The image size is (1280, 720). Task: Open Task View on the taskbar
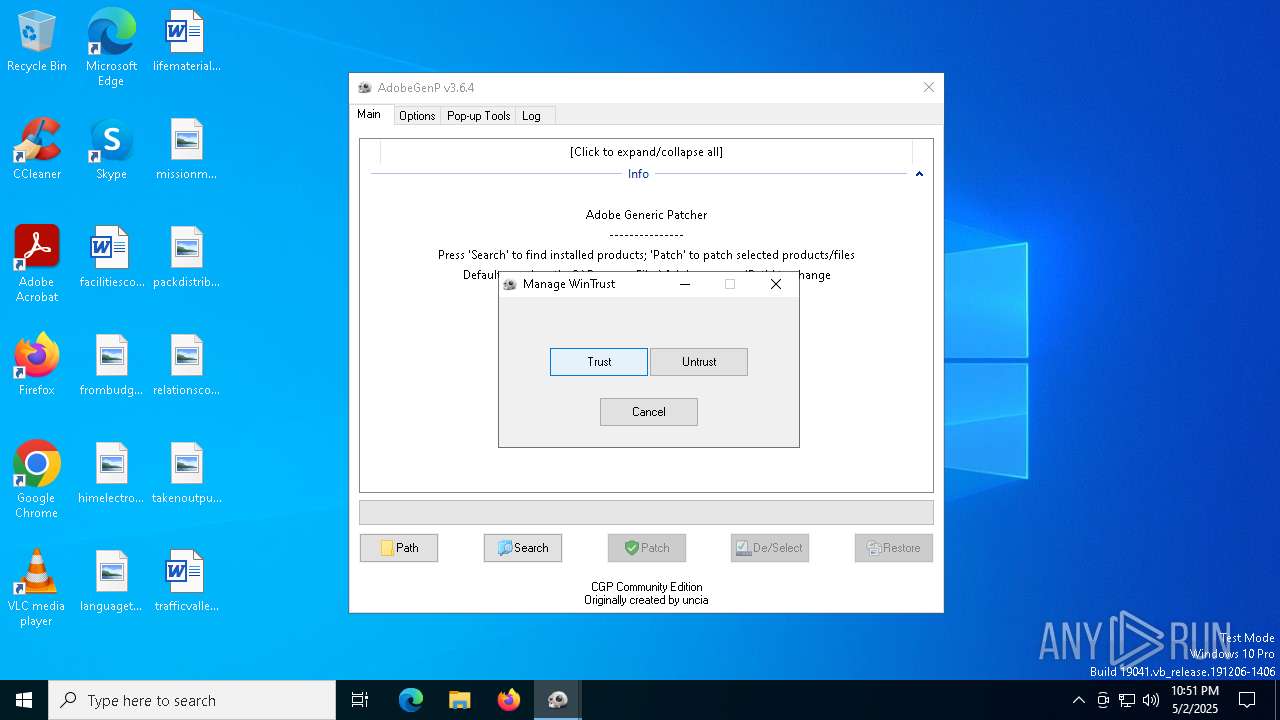coord(360,700)
